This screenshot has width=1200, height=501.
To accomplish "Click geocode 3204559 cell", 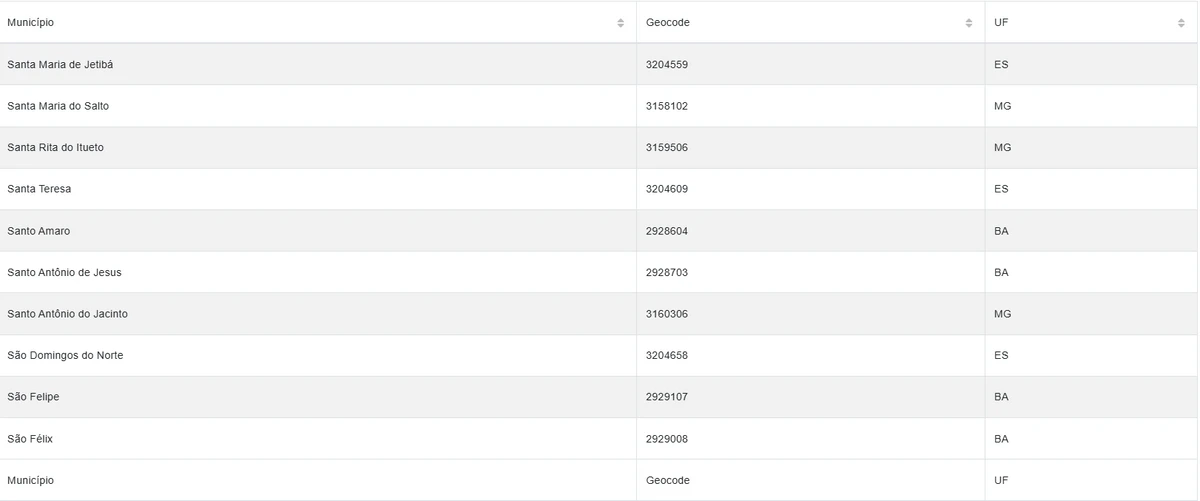I will (x=667, y=64).
